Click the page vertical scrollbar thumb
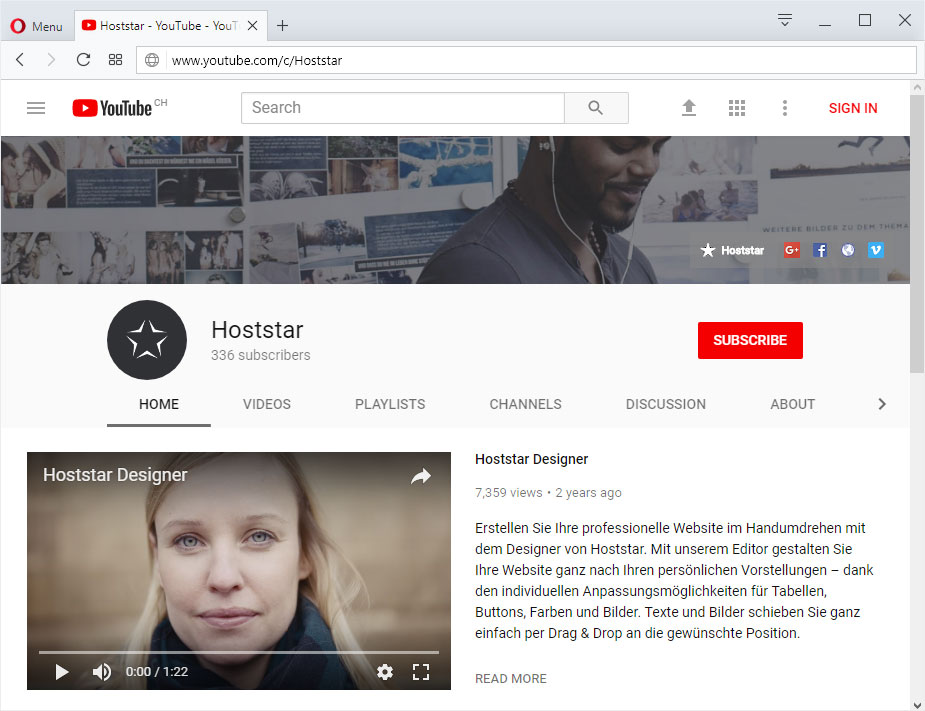 [x=917, y=234]
